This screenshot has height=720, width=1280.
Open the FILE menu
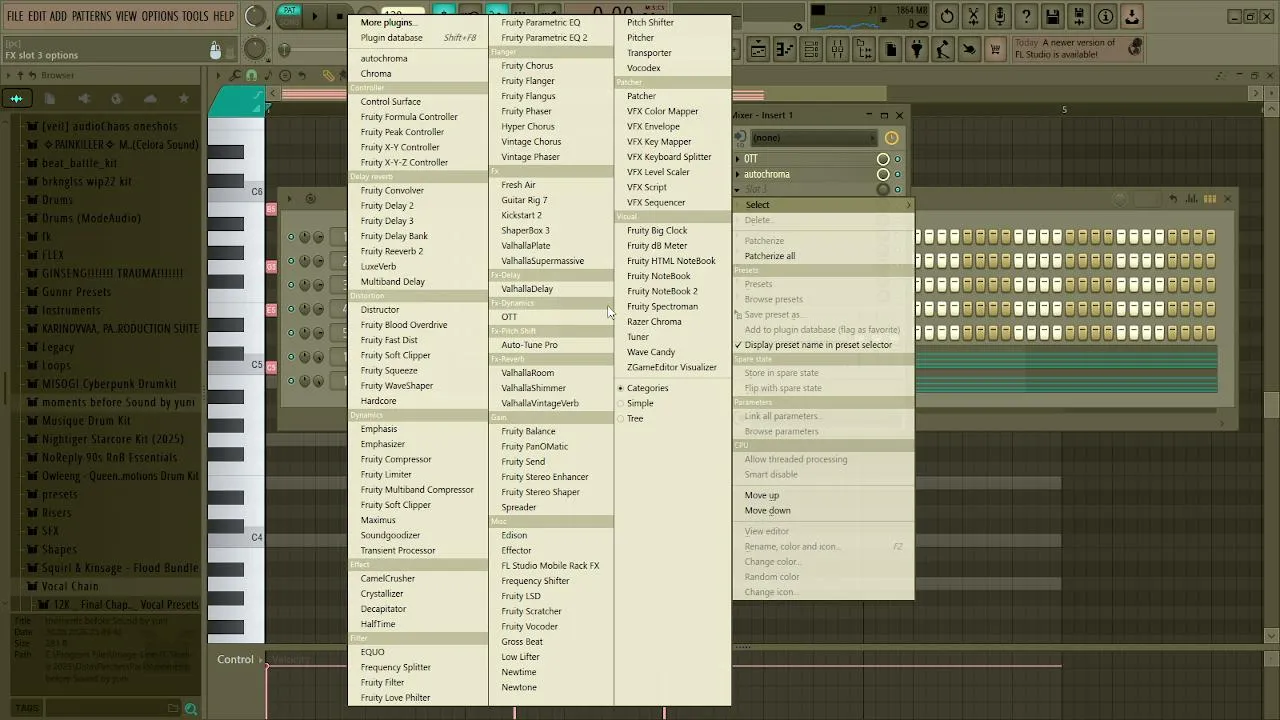coord(15,16)
